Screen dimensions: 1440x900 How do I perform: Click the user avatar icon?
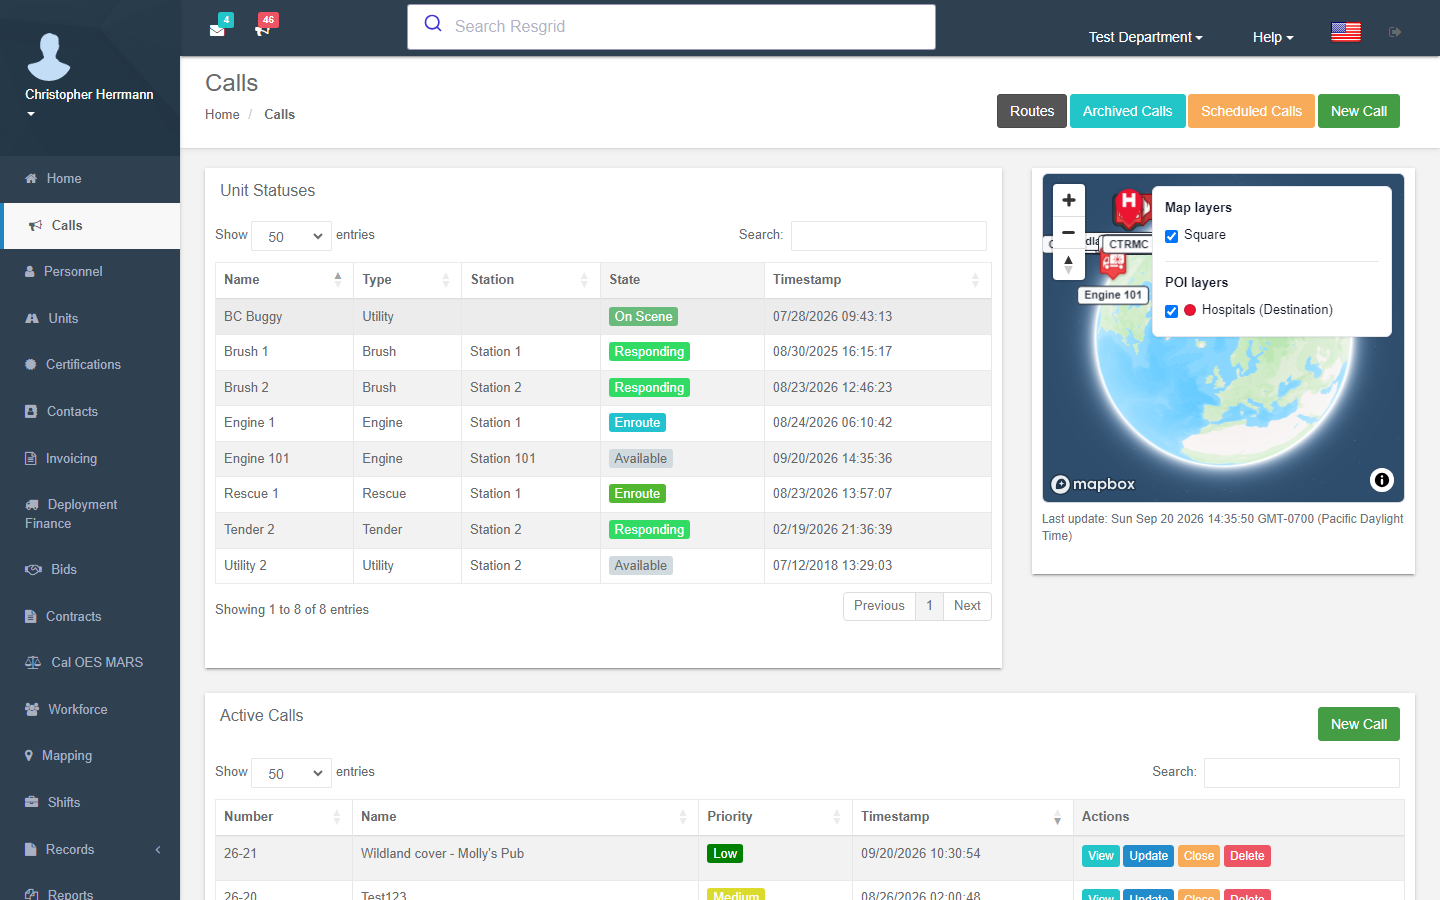(49, 56)
